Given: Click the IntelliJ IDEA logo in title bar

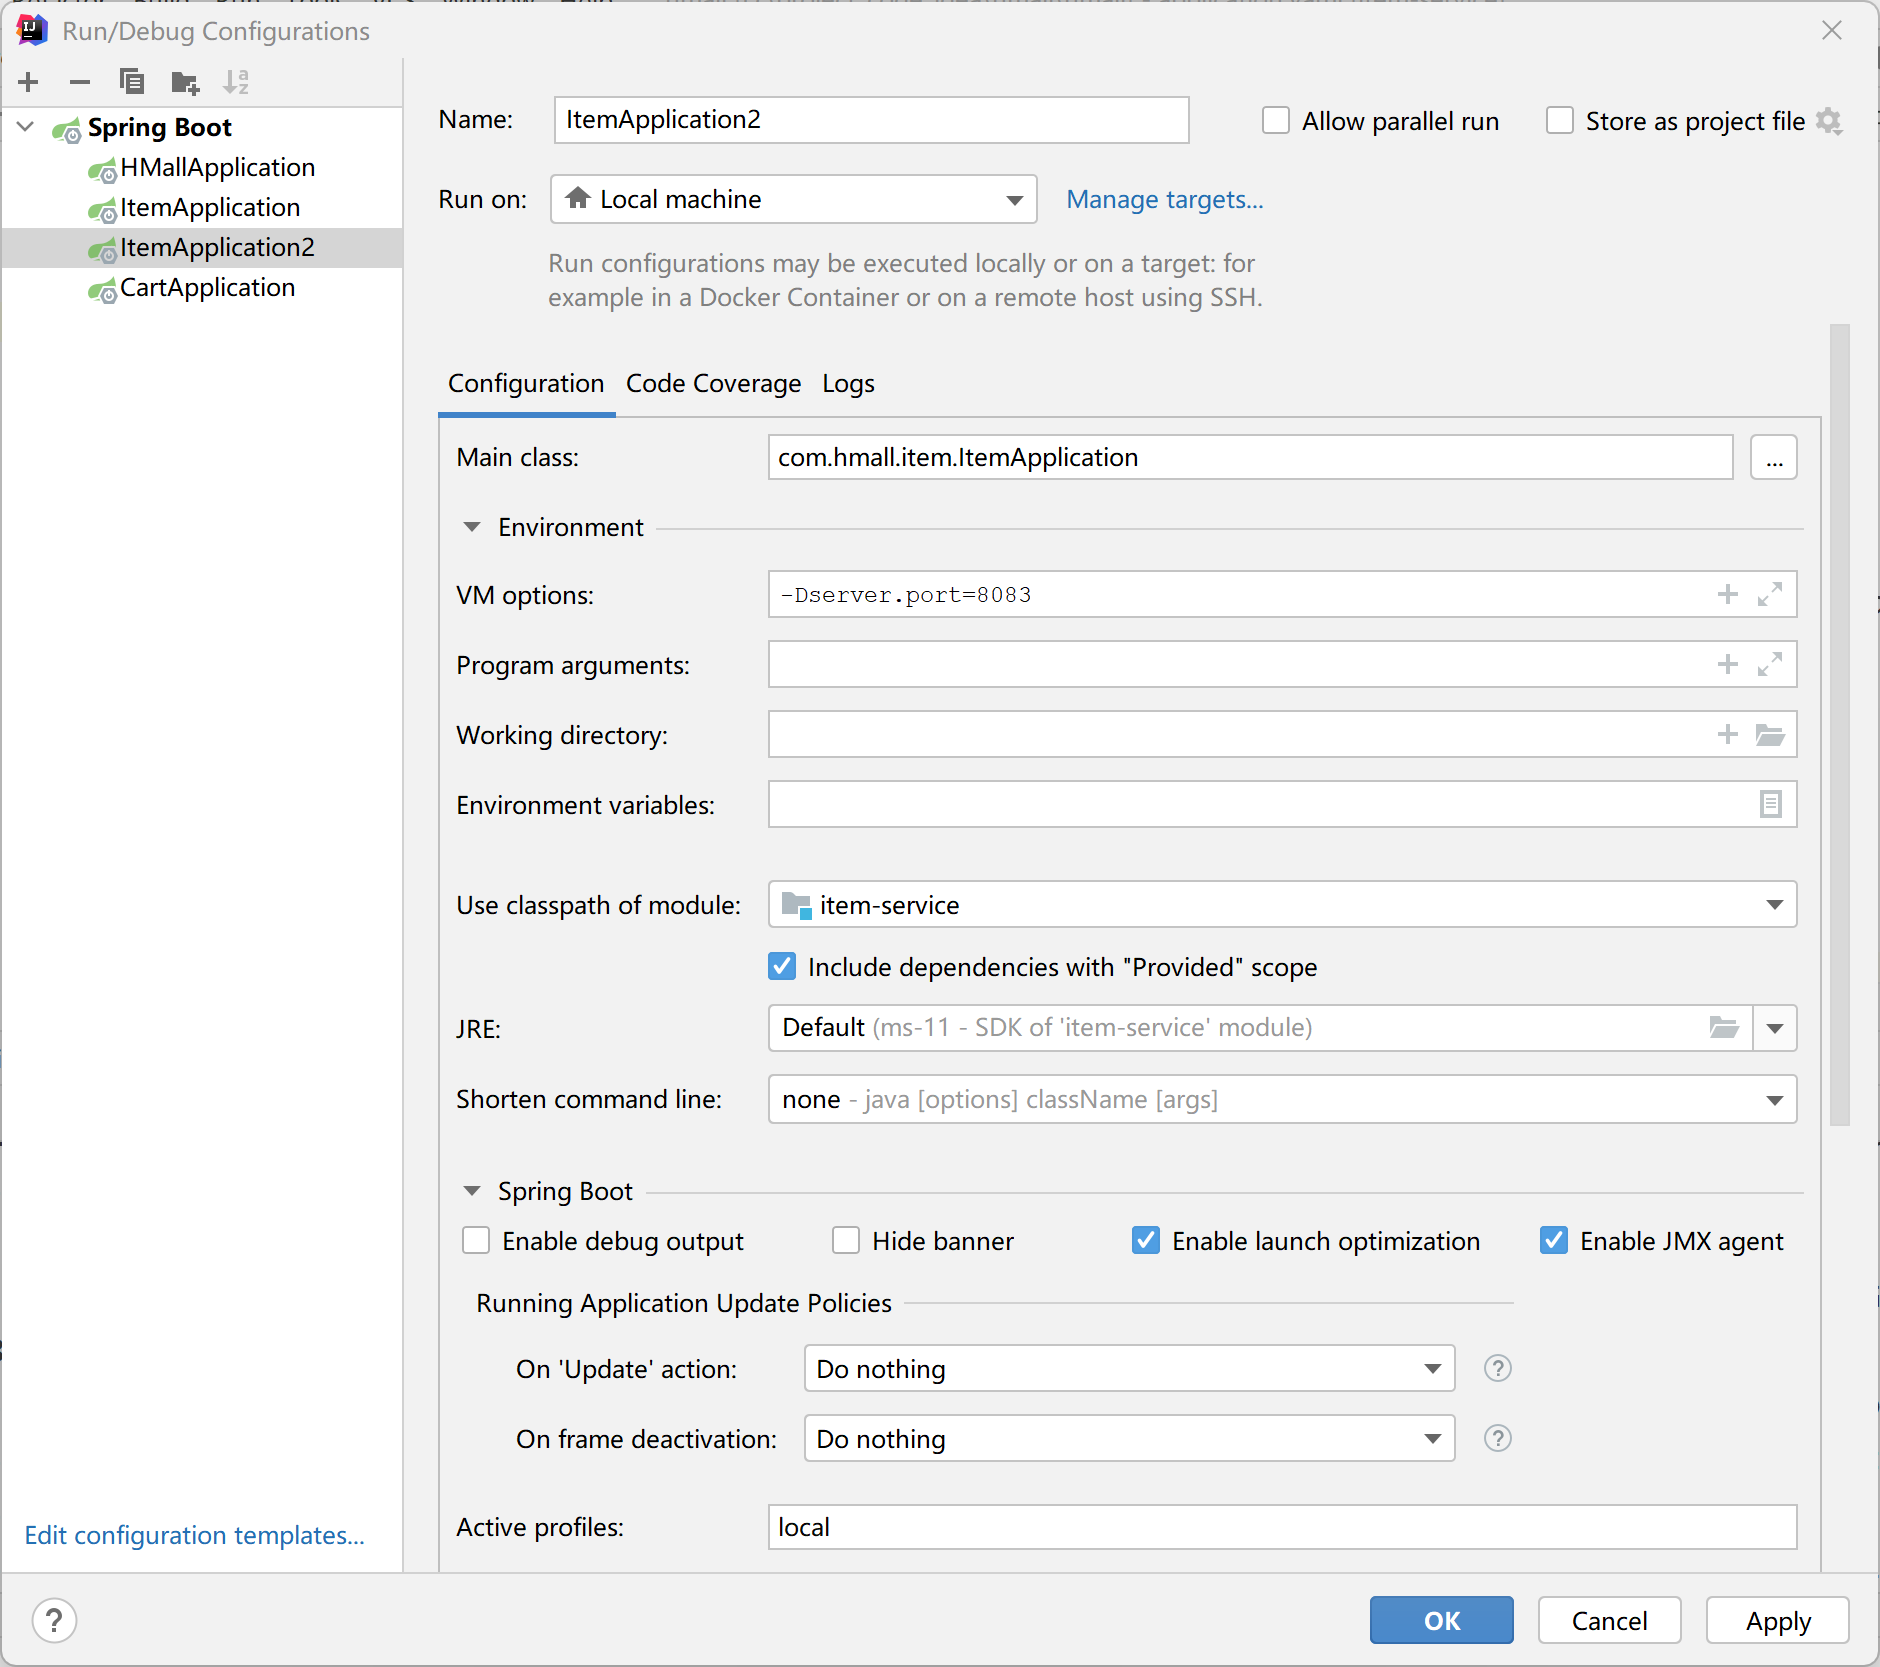Looking at the screenshot, I should tap(32, 30).
